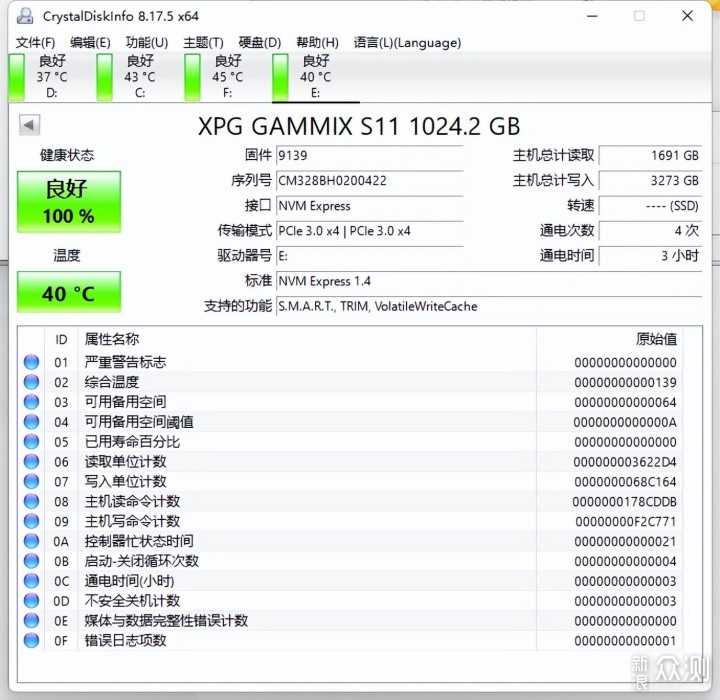Click raw value 000000178CDDB

pos(624,502)
